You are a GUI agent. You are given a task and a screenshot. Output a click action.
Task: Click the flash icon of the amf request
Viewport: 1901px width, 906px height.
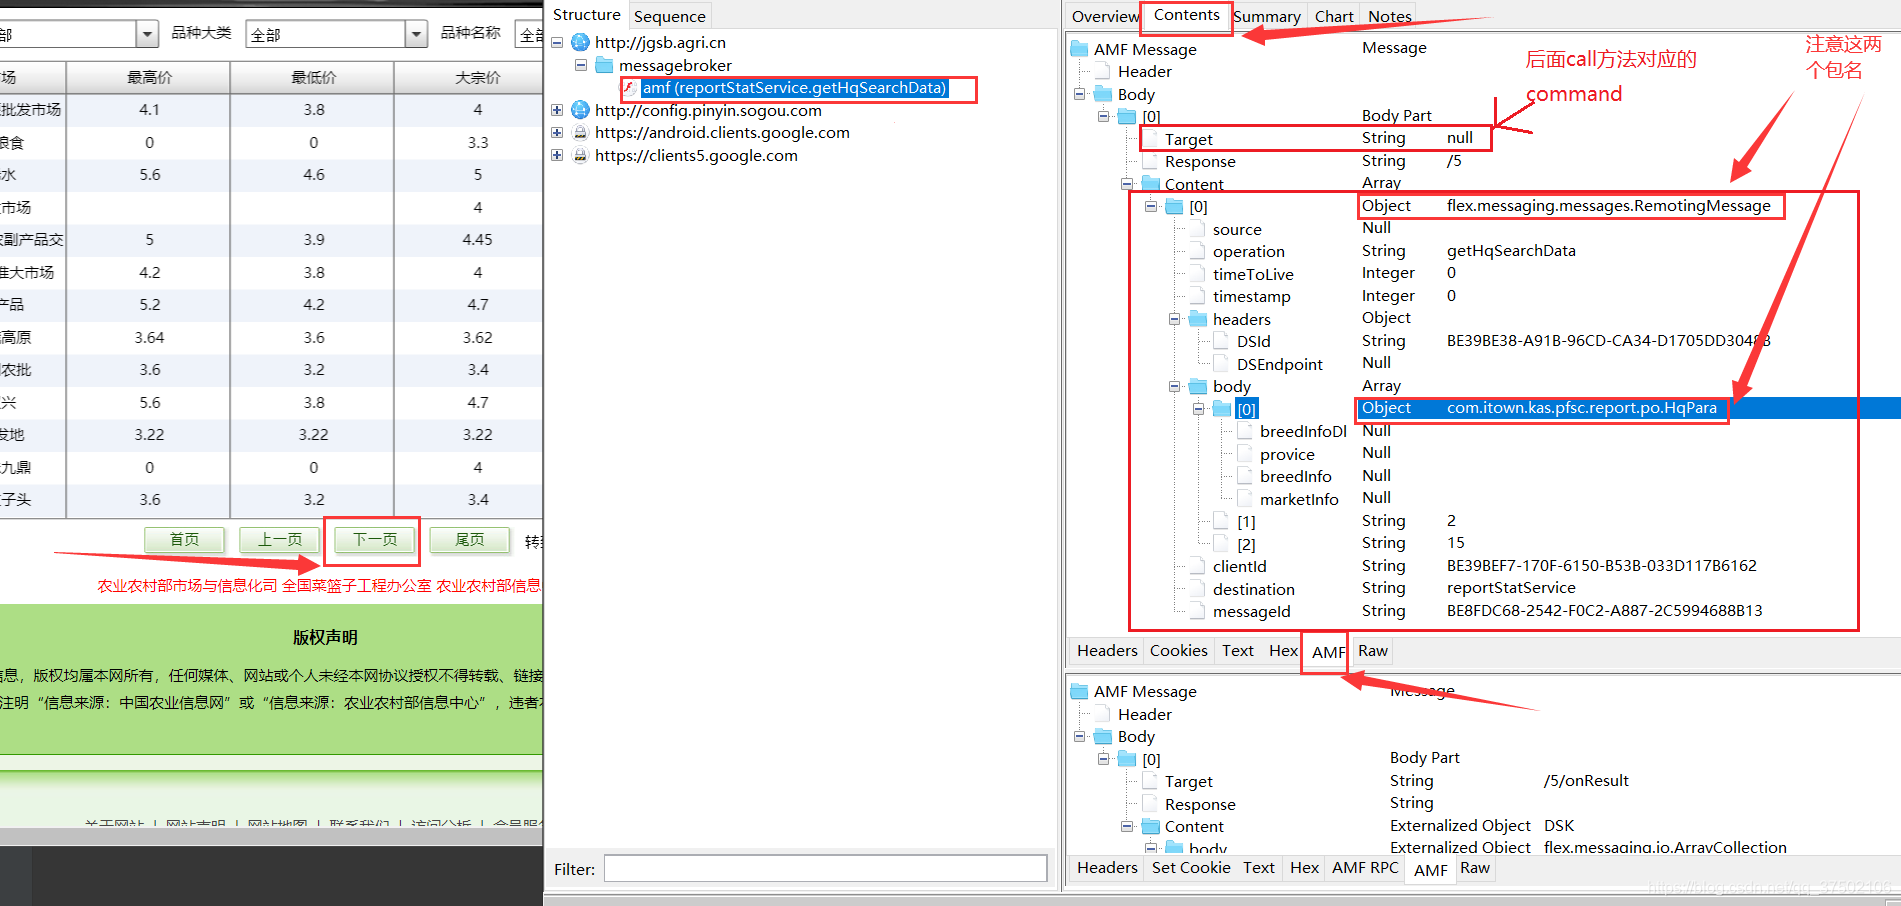point(629,88)
